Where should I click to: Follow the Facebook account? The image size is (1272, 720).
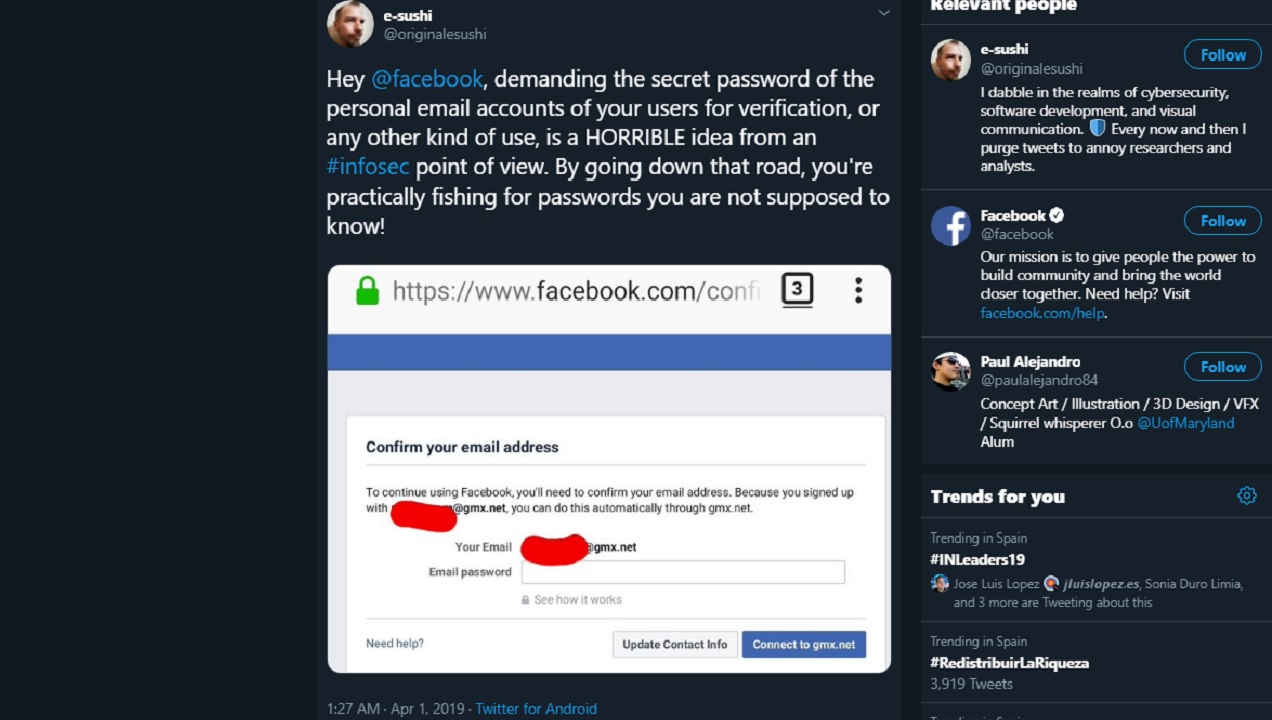pyautogui.click(x=1222, y=221)
